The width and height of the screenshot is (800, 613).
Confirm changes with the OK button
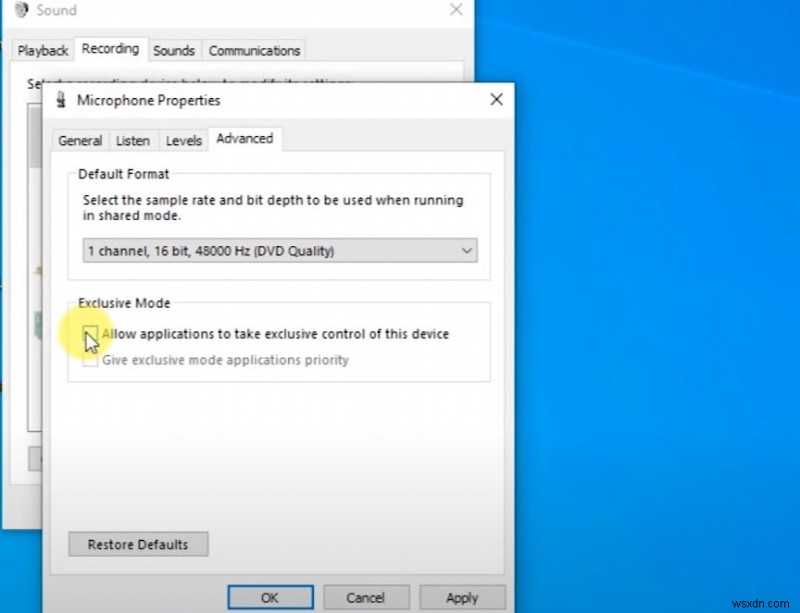point(270,597)
